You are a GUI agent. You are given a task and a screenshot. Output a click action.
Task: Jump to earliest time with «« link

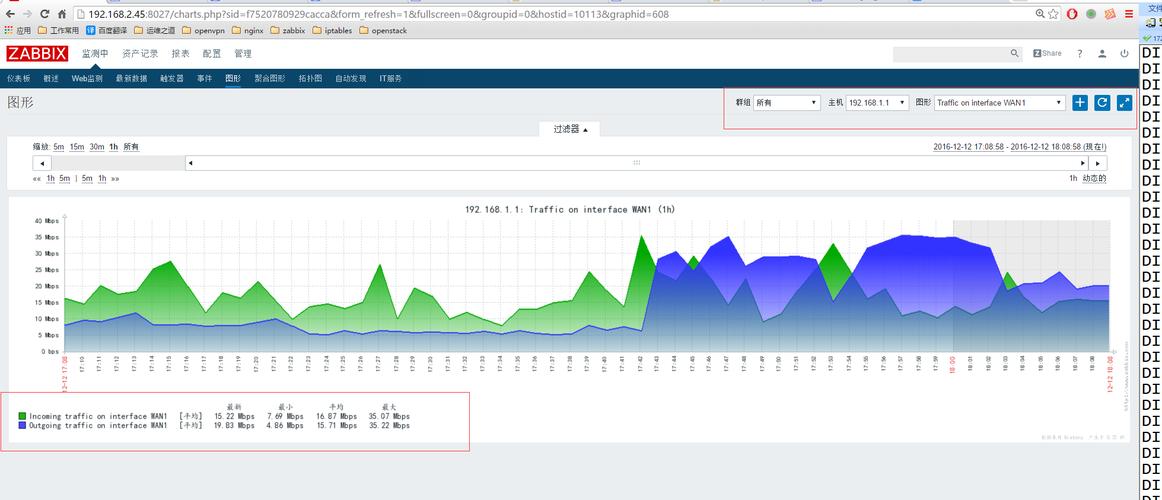click(37, 179)
